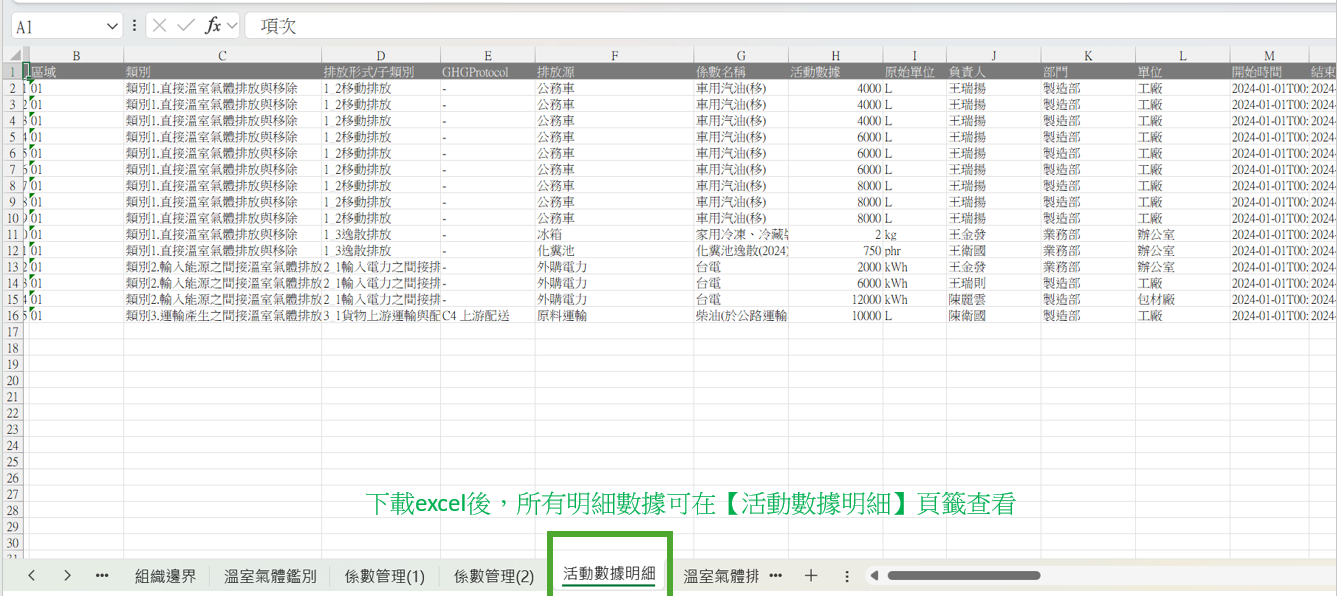Expand the dropdown arrow beside the fx icon
The image size is (1337, 596).
tap(232, 26)
